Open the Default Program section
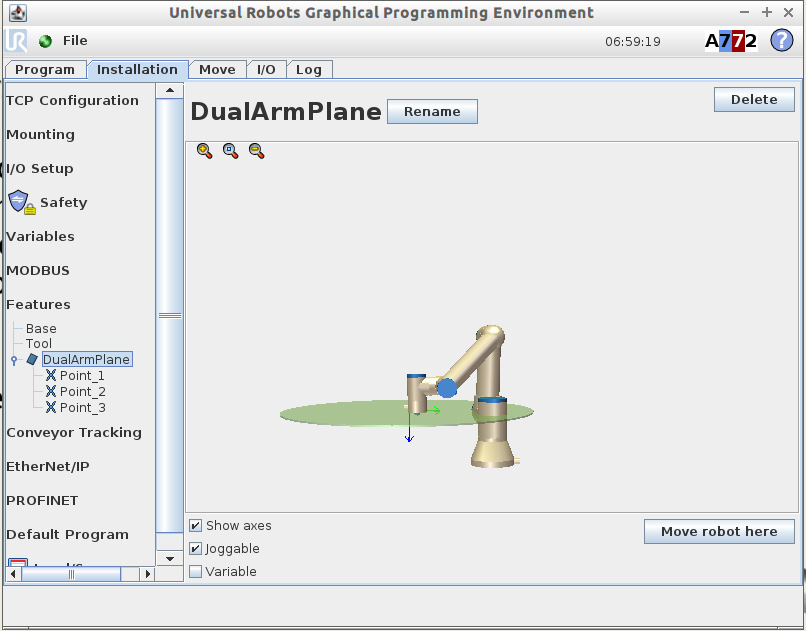Screen dimensions: 806x631 (x=67, y=534)
